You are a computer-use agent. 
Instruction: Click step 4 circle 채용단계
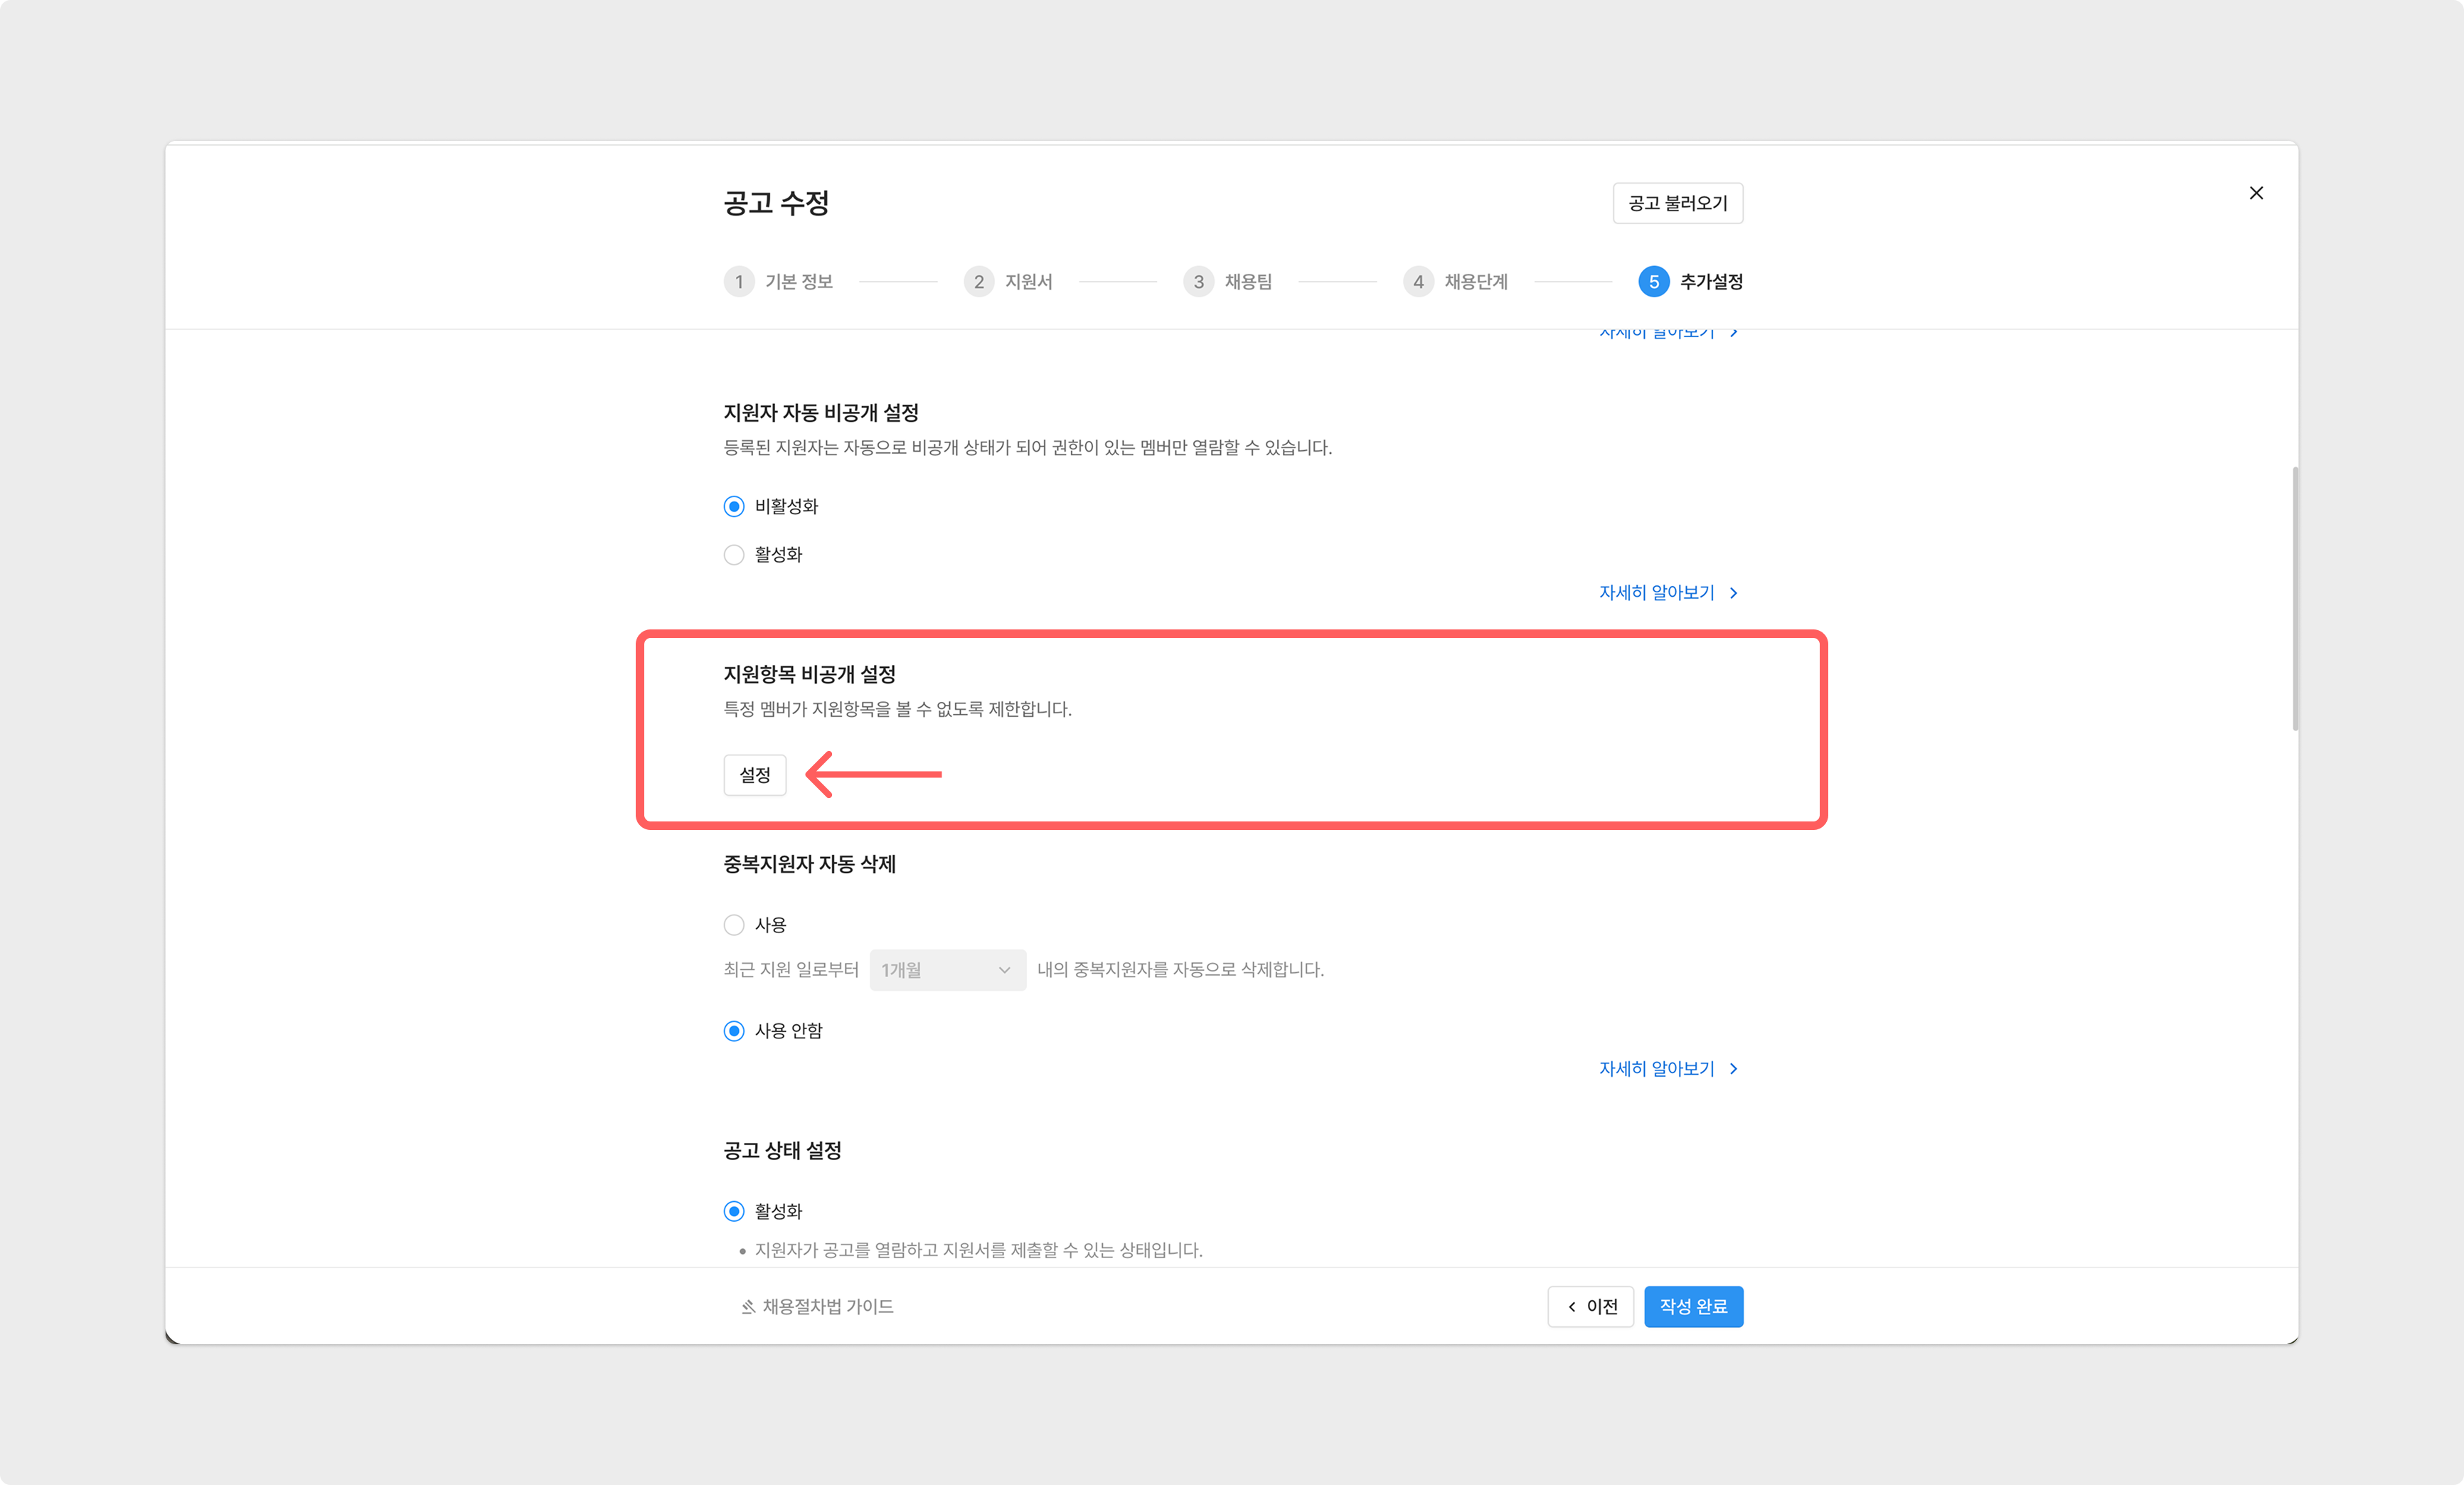point(1418,282)
